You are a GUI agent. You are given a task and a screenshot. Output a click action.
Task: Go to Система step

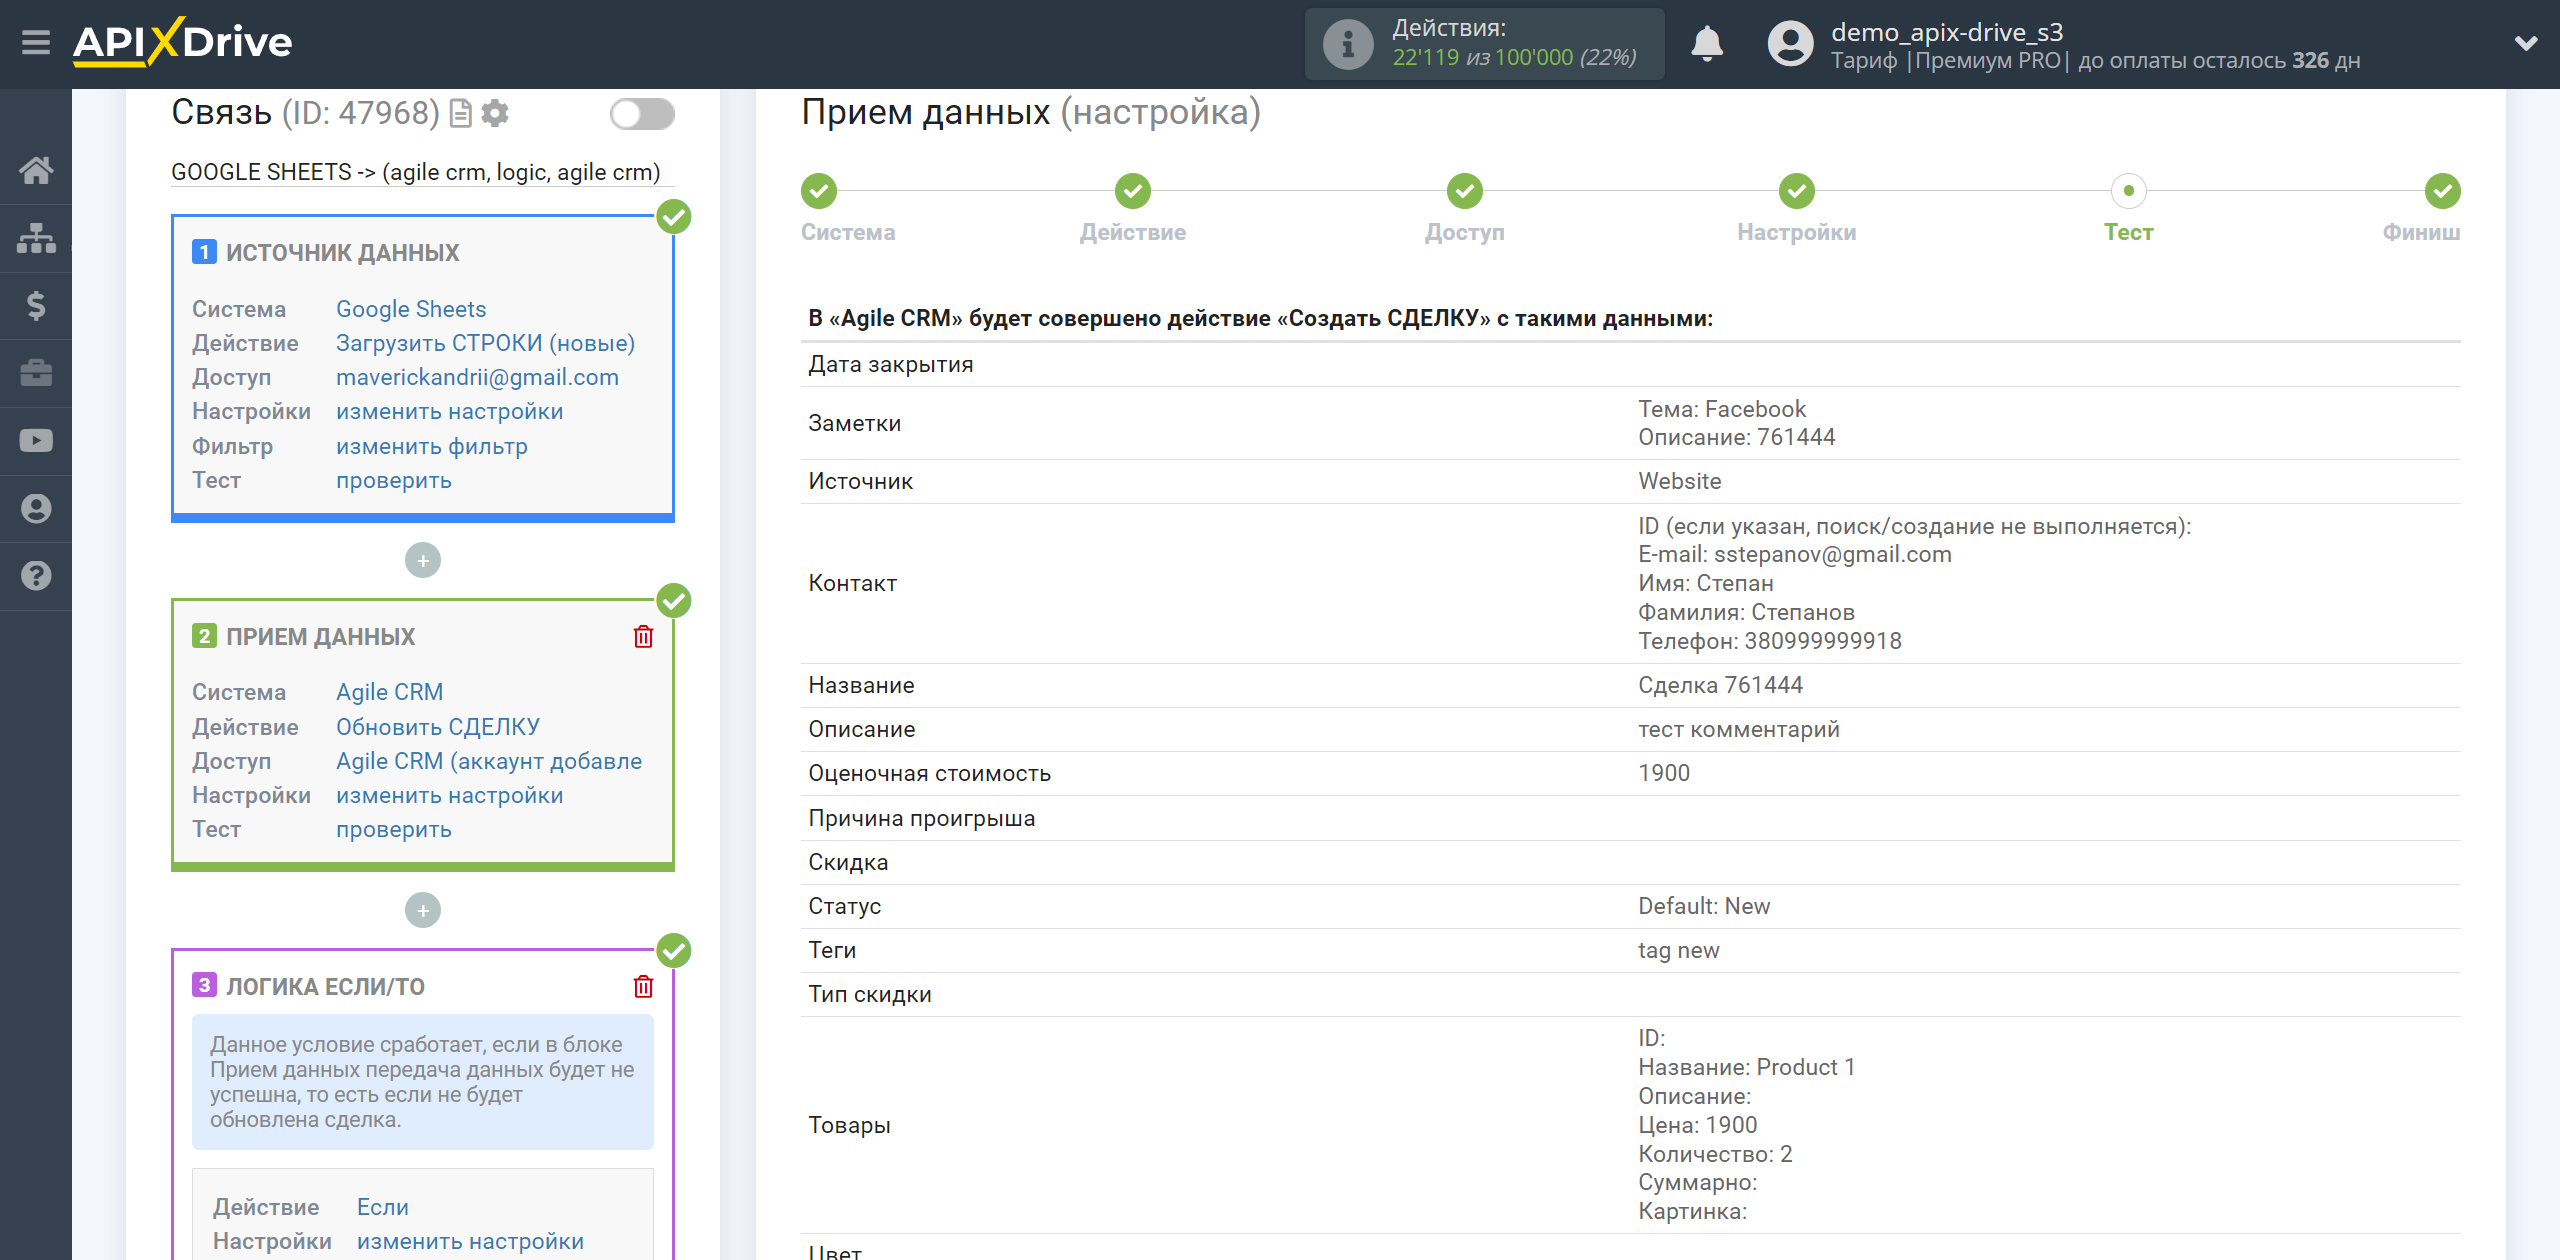point(819,191)
